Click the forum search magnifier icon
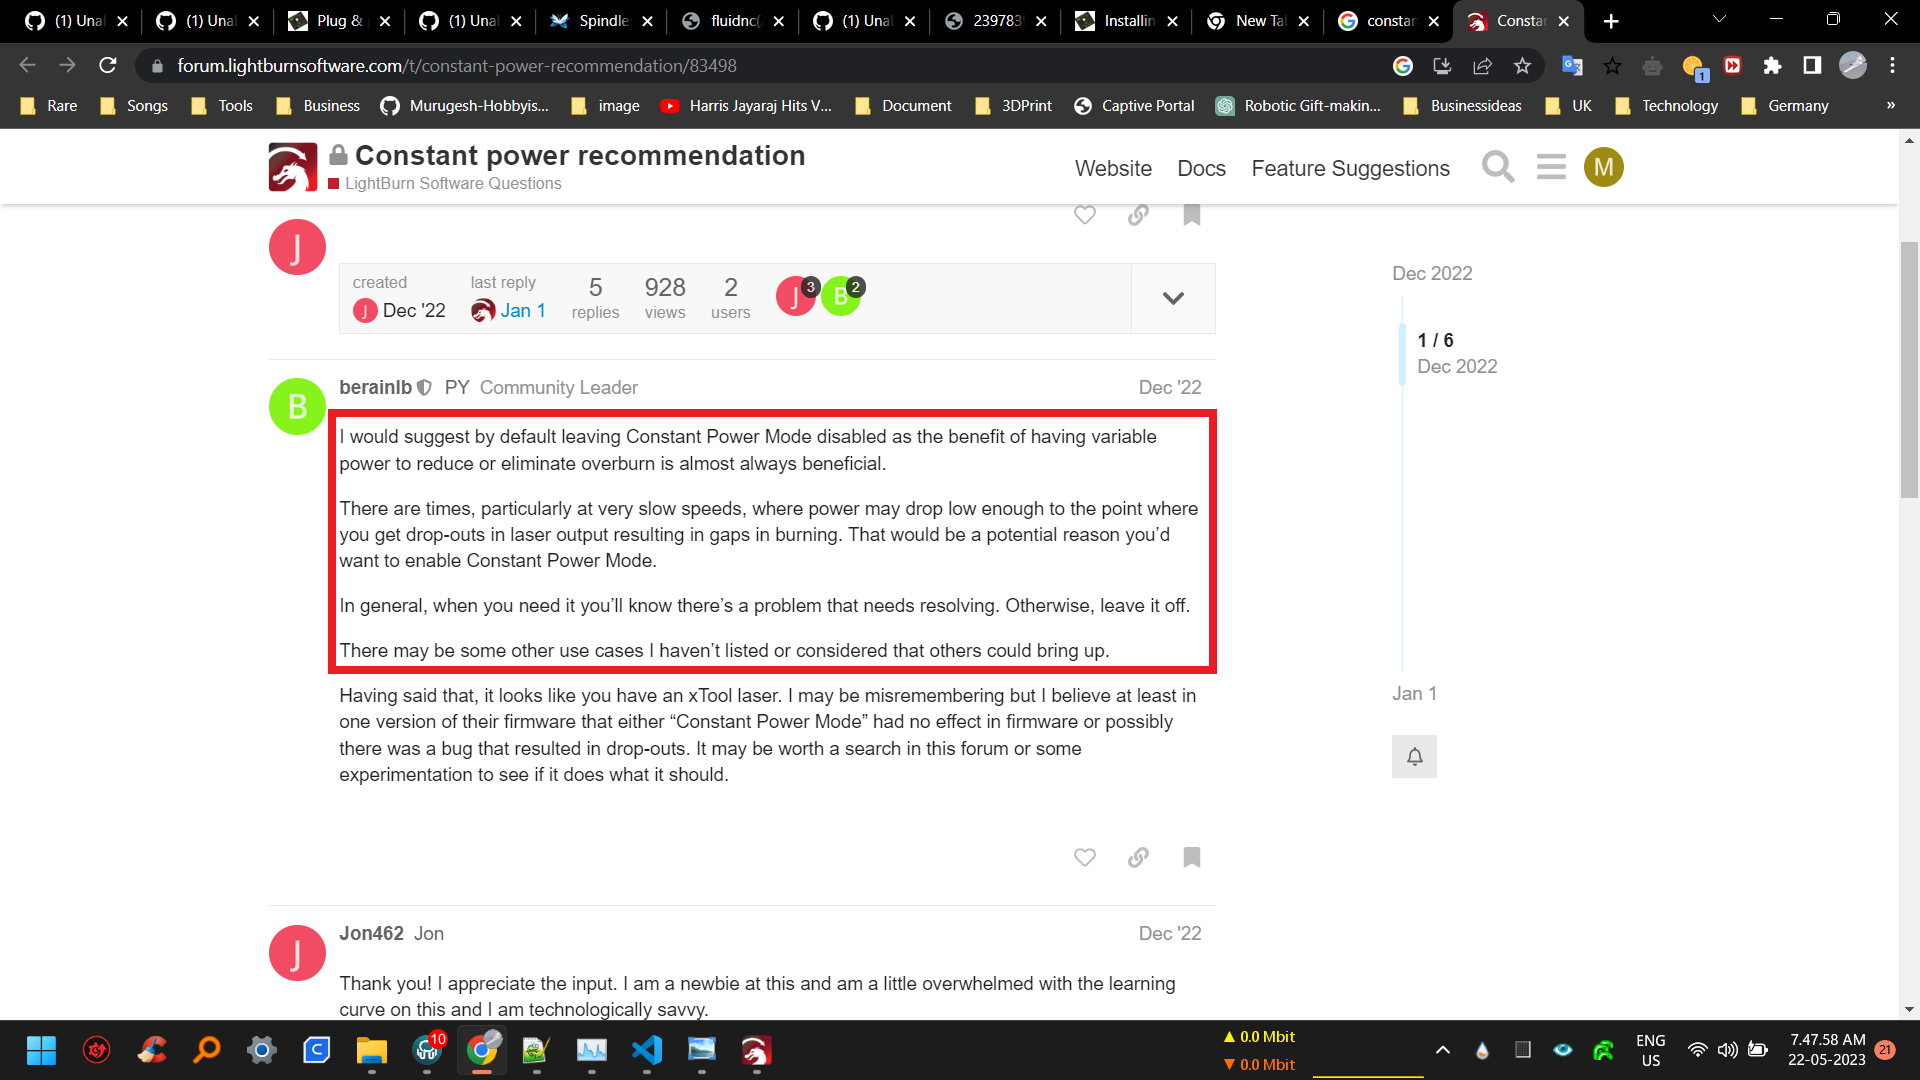This screenshot has height=1080, width=1920. [1497, 167]
